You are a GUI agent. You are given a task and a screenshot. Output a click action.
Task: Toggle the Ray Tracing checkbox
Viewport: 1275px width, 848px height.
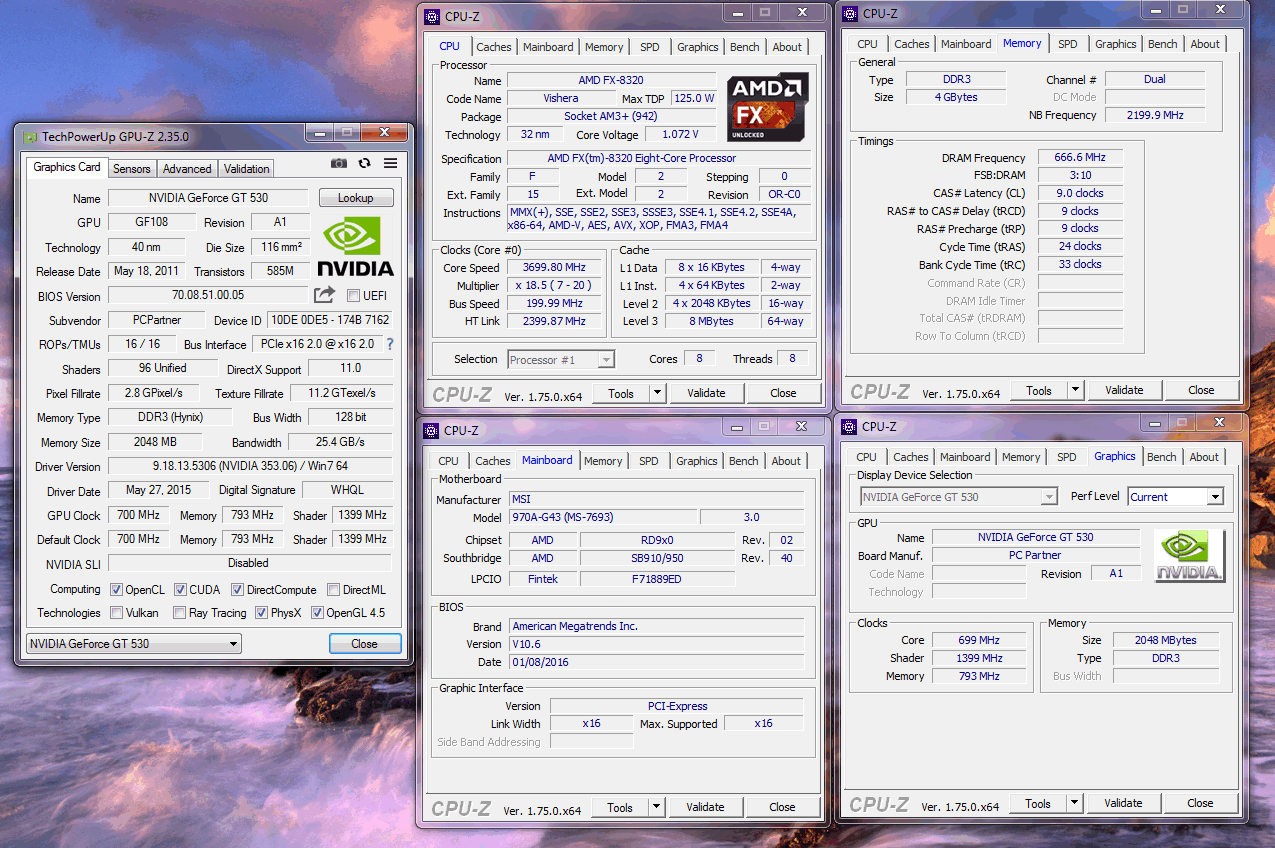(180, 613)
